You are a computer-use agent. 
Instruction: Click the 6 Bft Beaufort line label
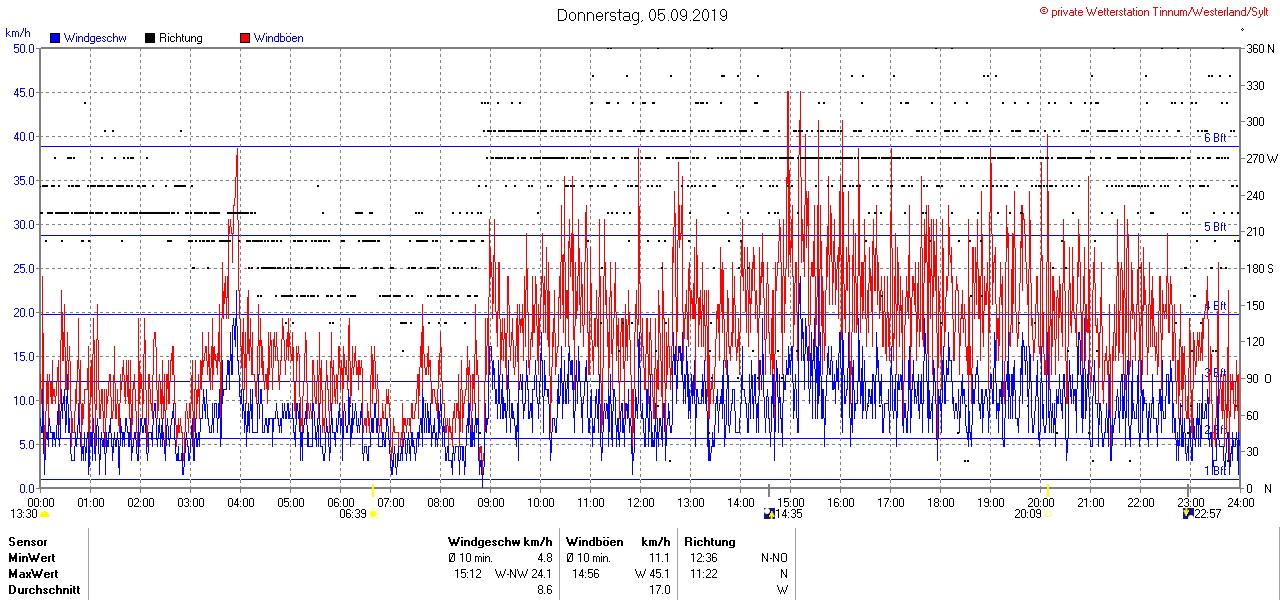[1215, 138]
